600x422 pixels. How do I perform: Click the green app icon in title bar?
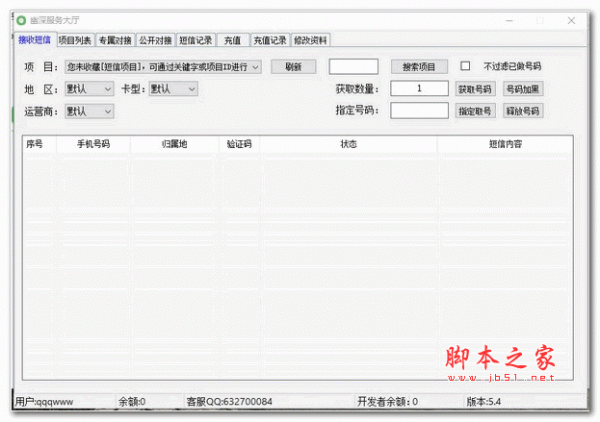(x=21, y=20)
